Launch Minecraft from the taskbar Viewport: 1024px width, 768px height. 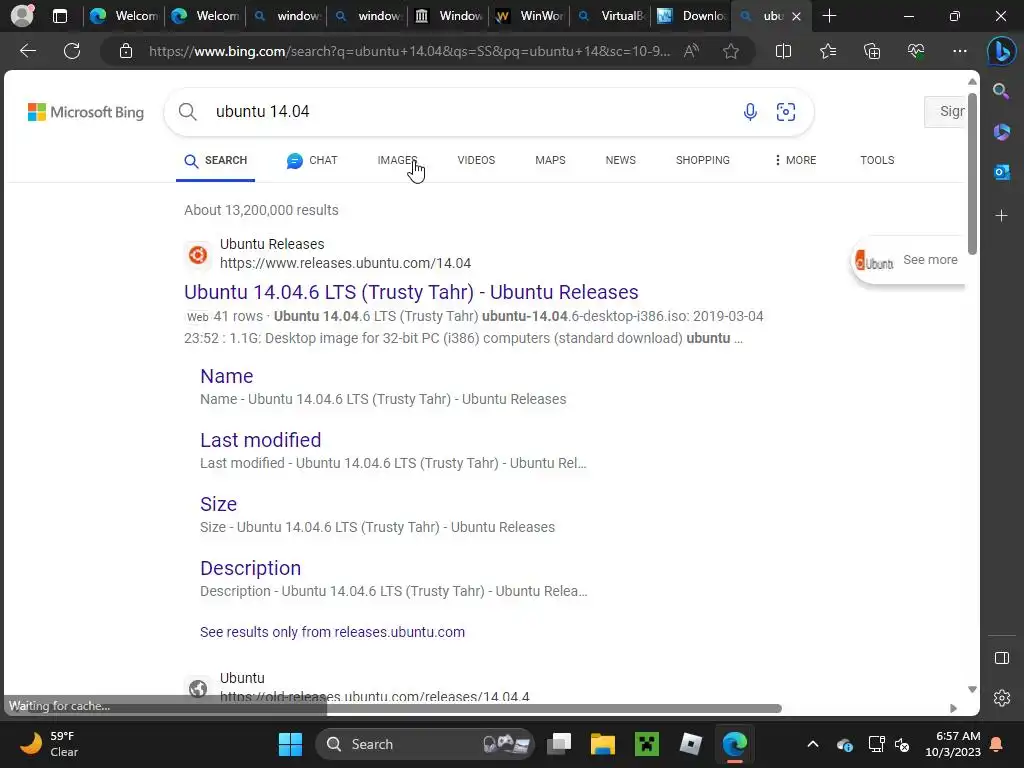pyautogui.click(x=647, y=744)
